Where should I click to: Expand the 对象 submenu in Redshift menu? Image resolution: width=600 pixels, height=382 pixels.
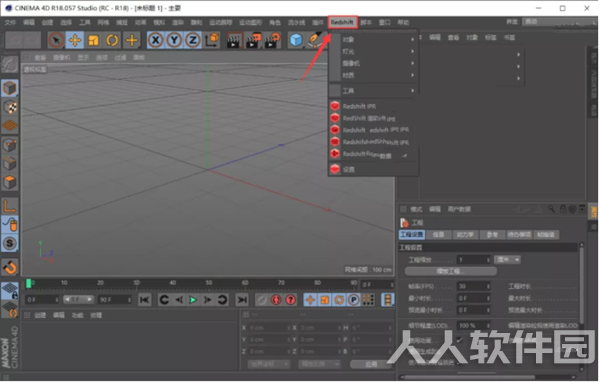tap(373, 39)
